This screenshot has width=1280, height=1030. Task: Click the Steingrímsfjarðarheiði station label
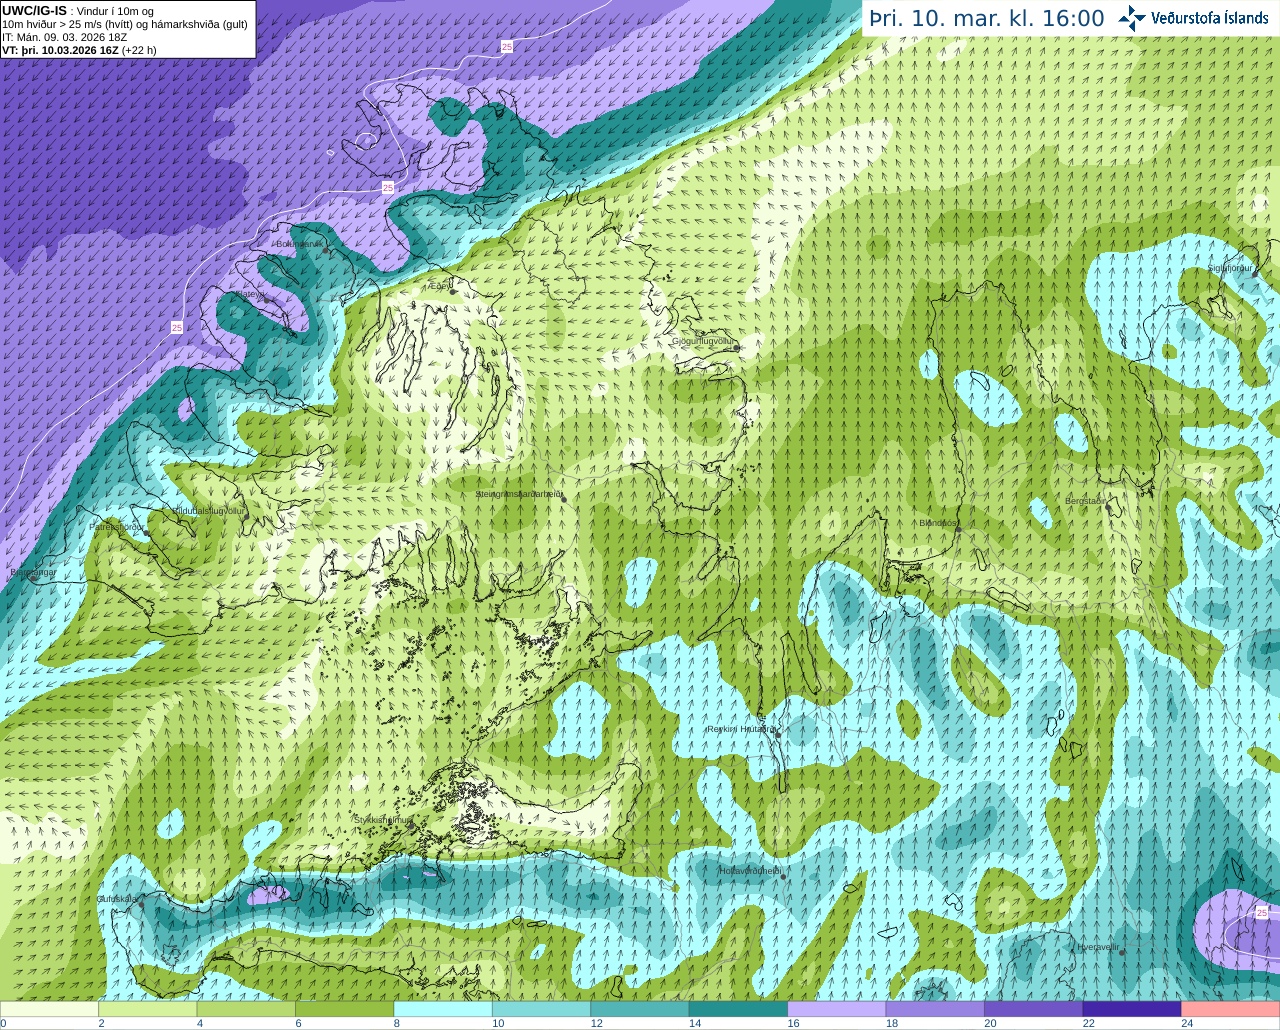[518, 494]
